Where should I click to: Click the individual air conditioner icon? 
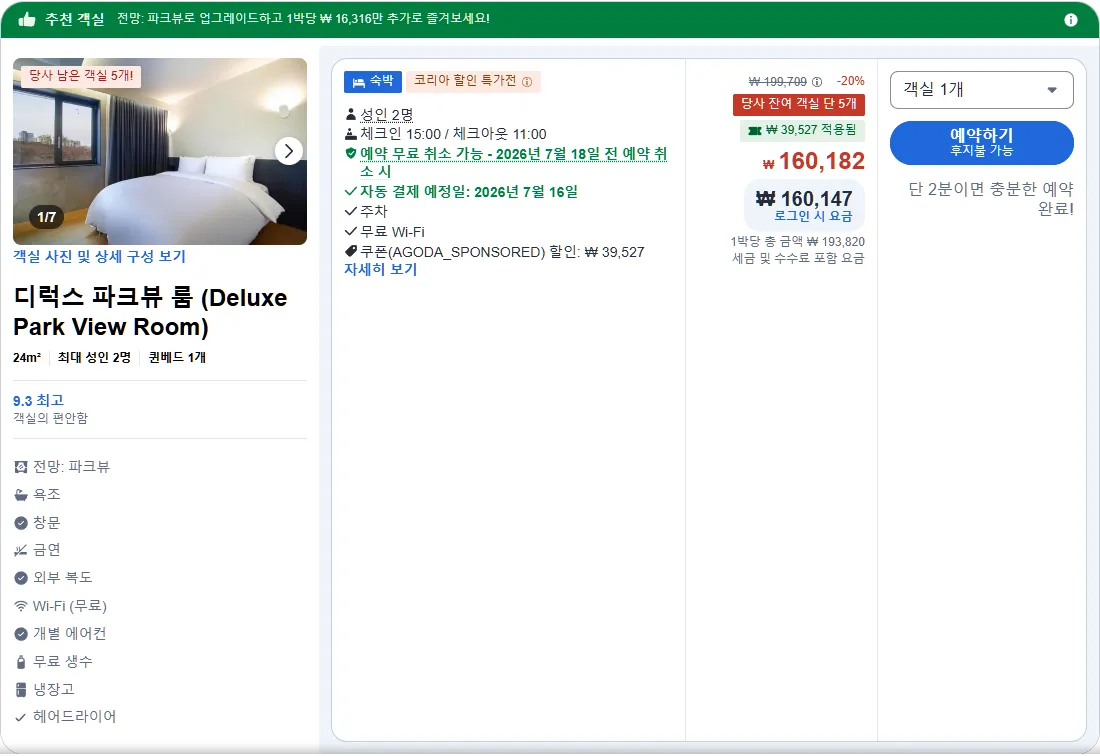(21, 634)
